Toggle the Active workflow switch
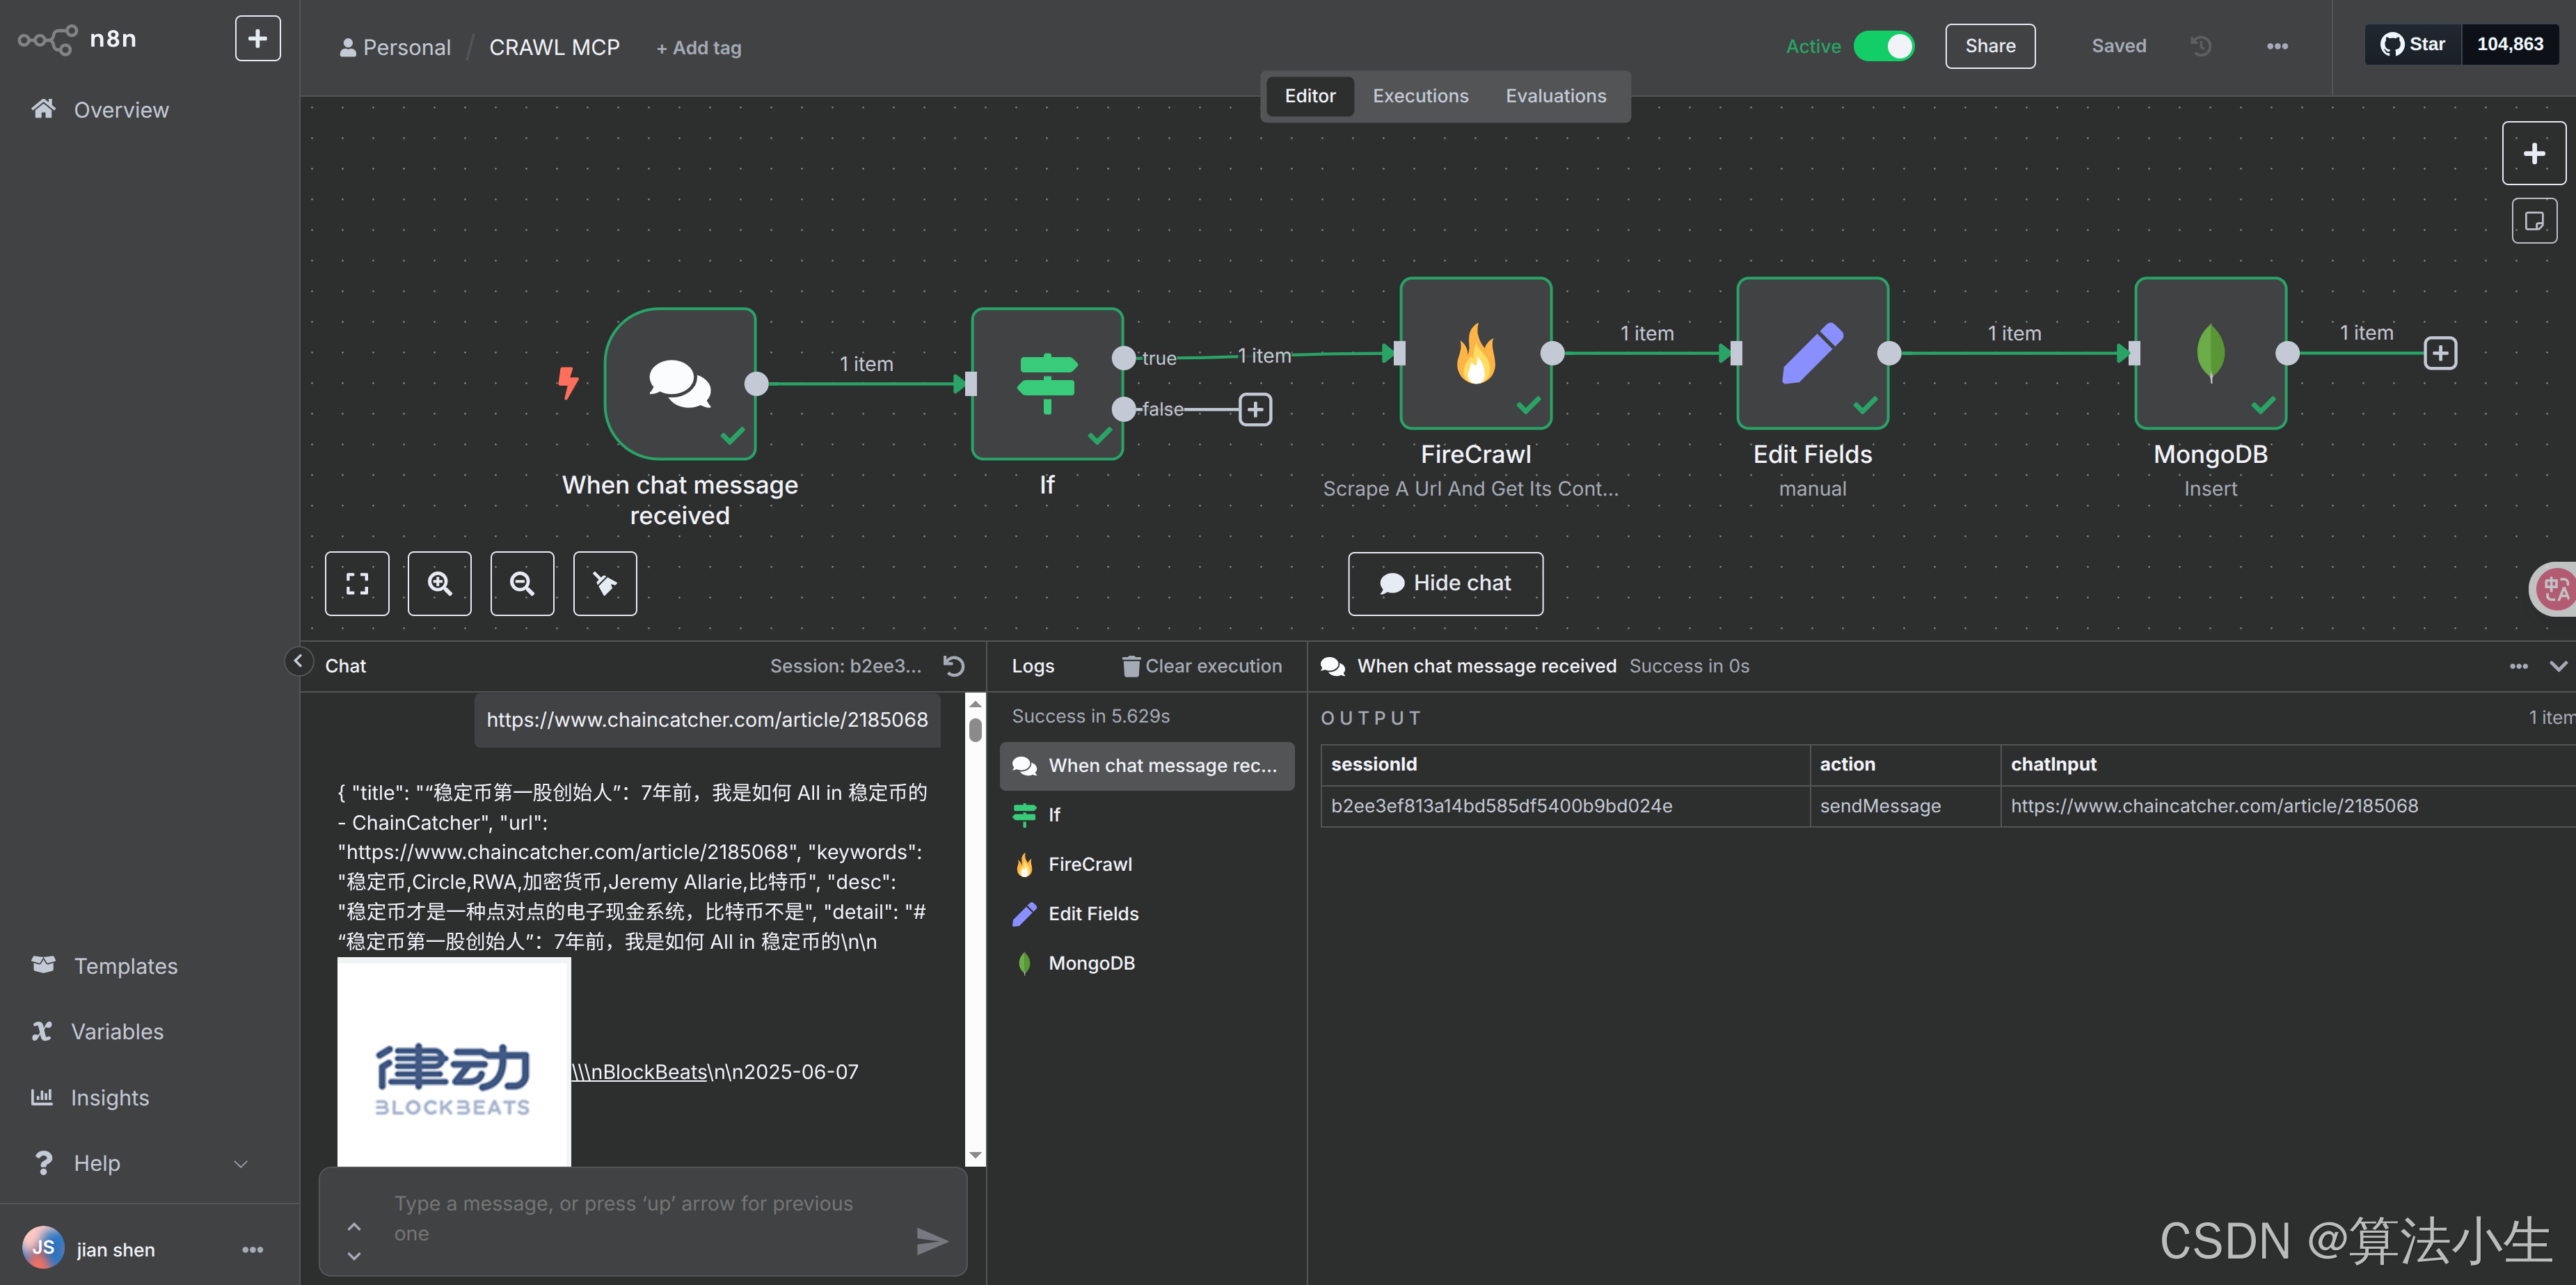The width and height of the screenshot is (2576, 1285). pos(1884,46)
